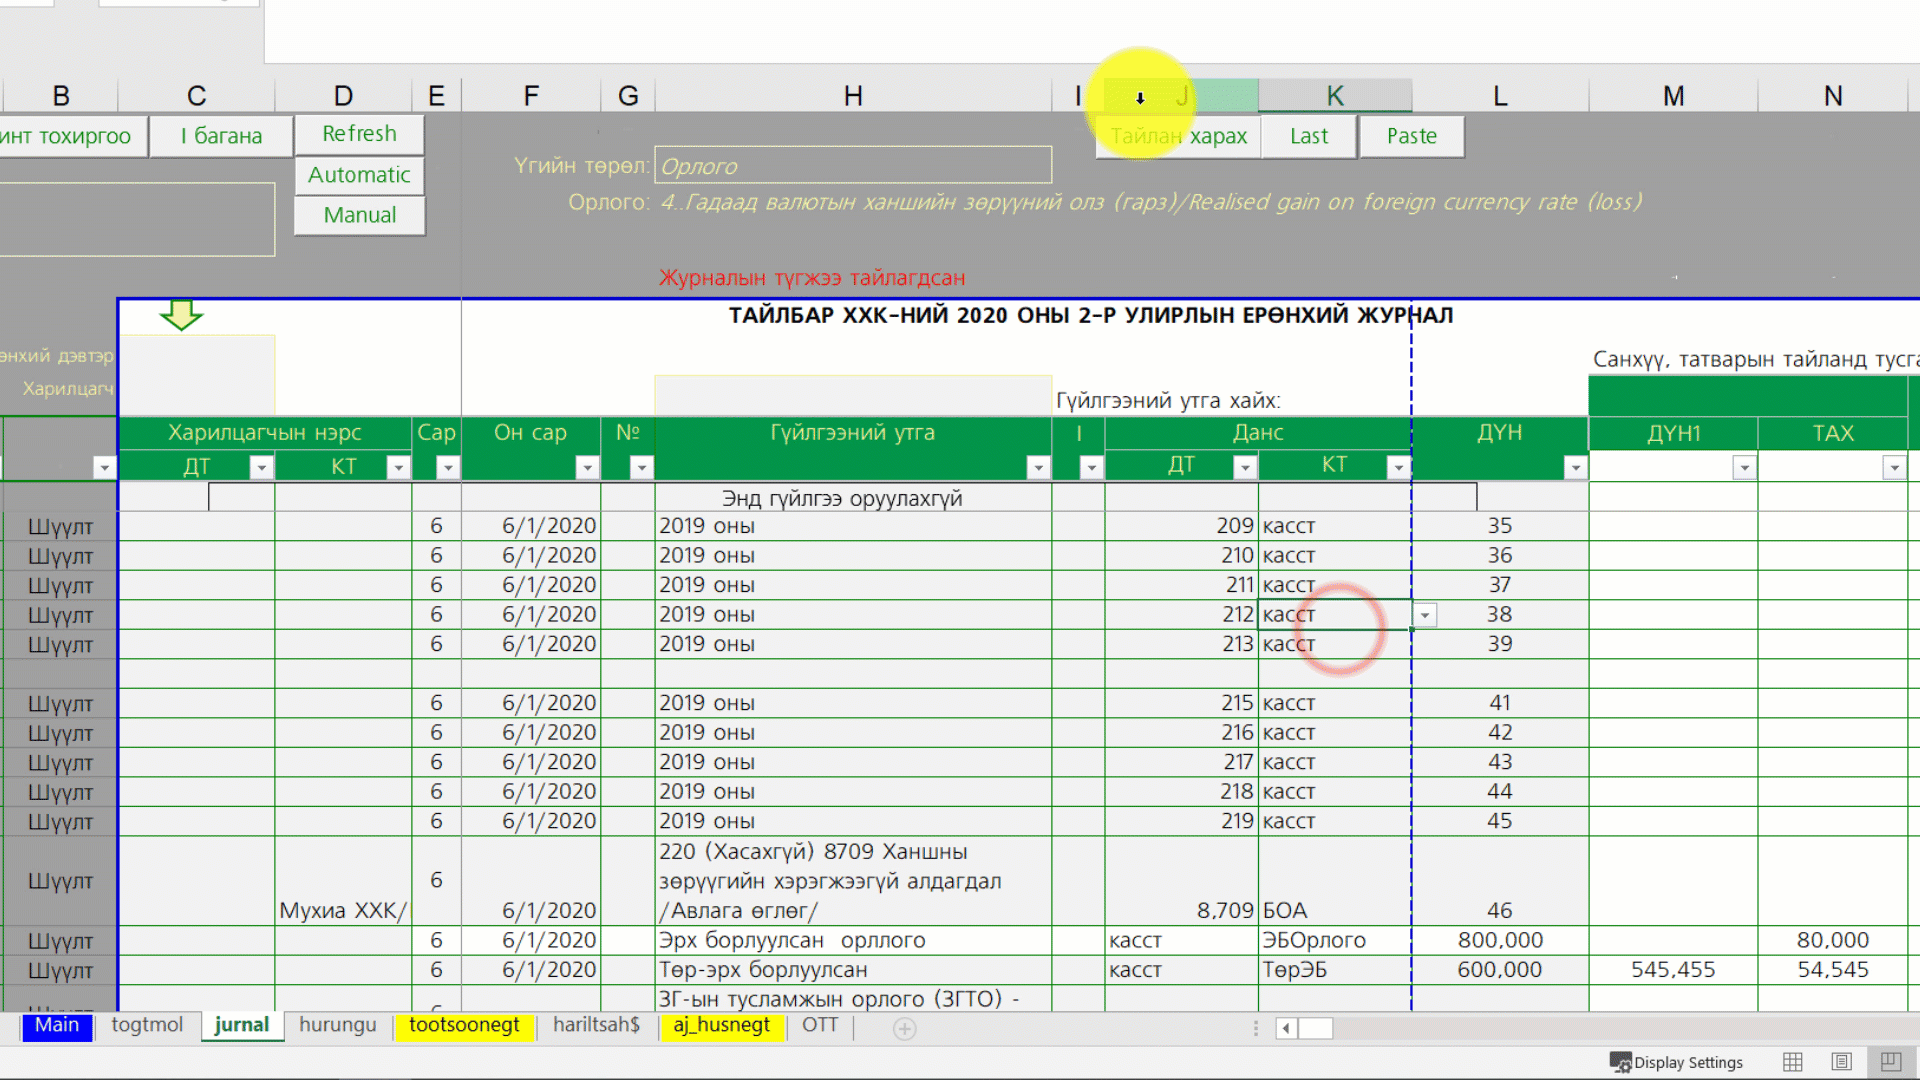Click the Paste button

pos(1411,136)
